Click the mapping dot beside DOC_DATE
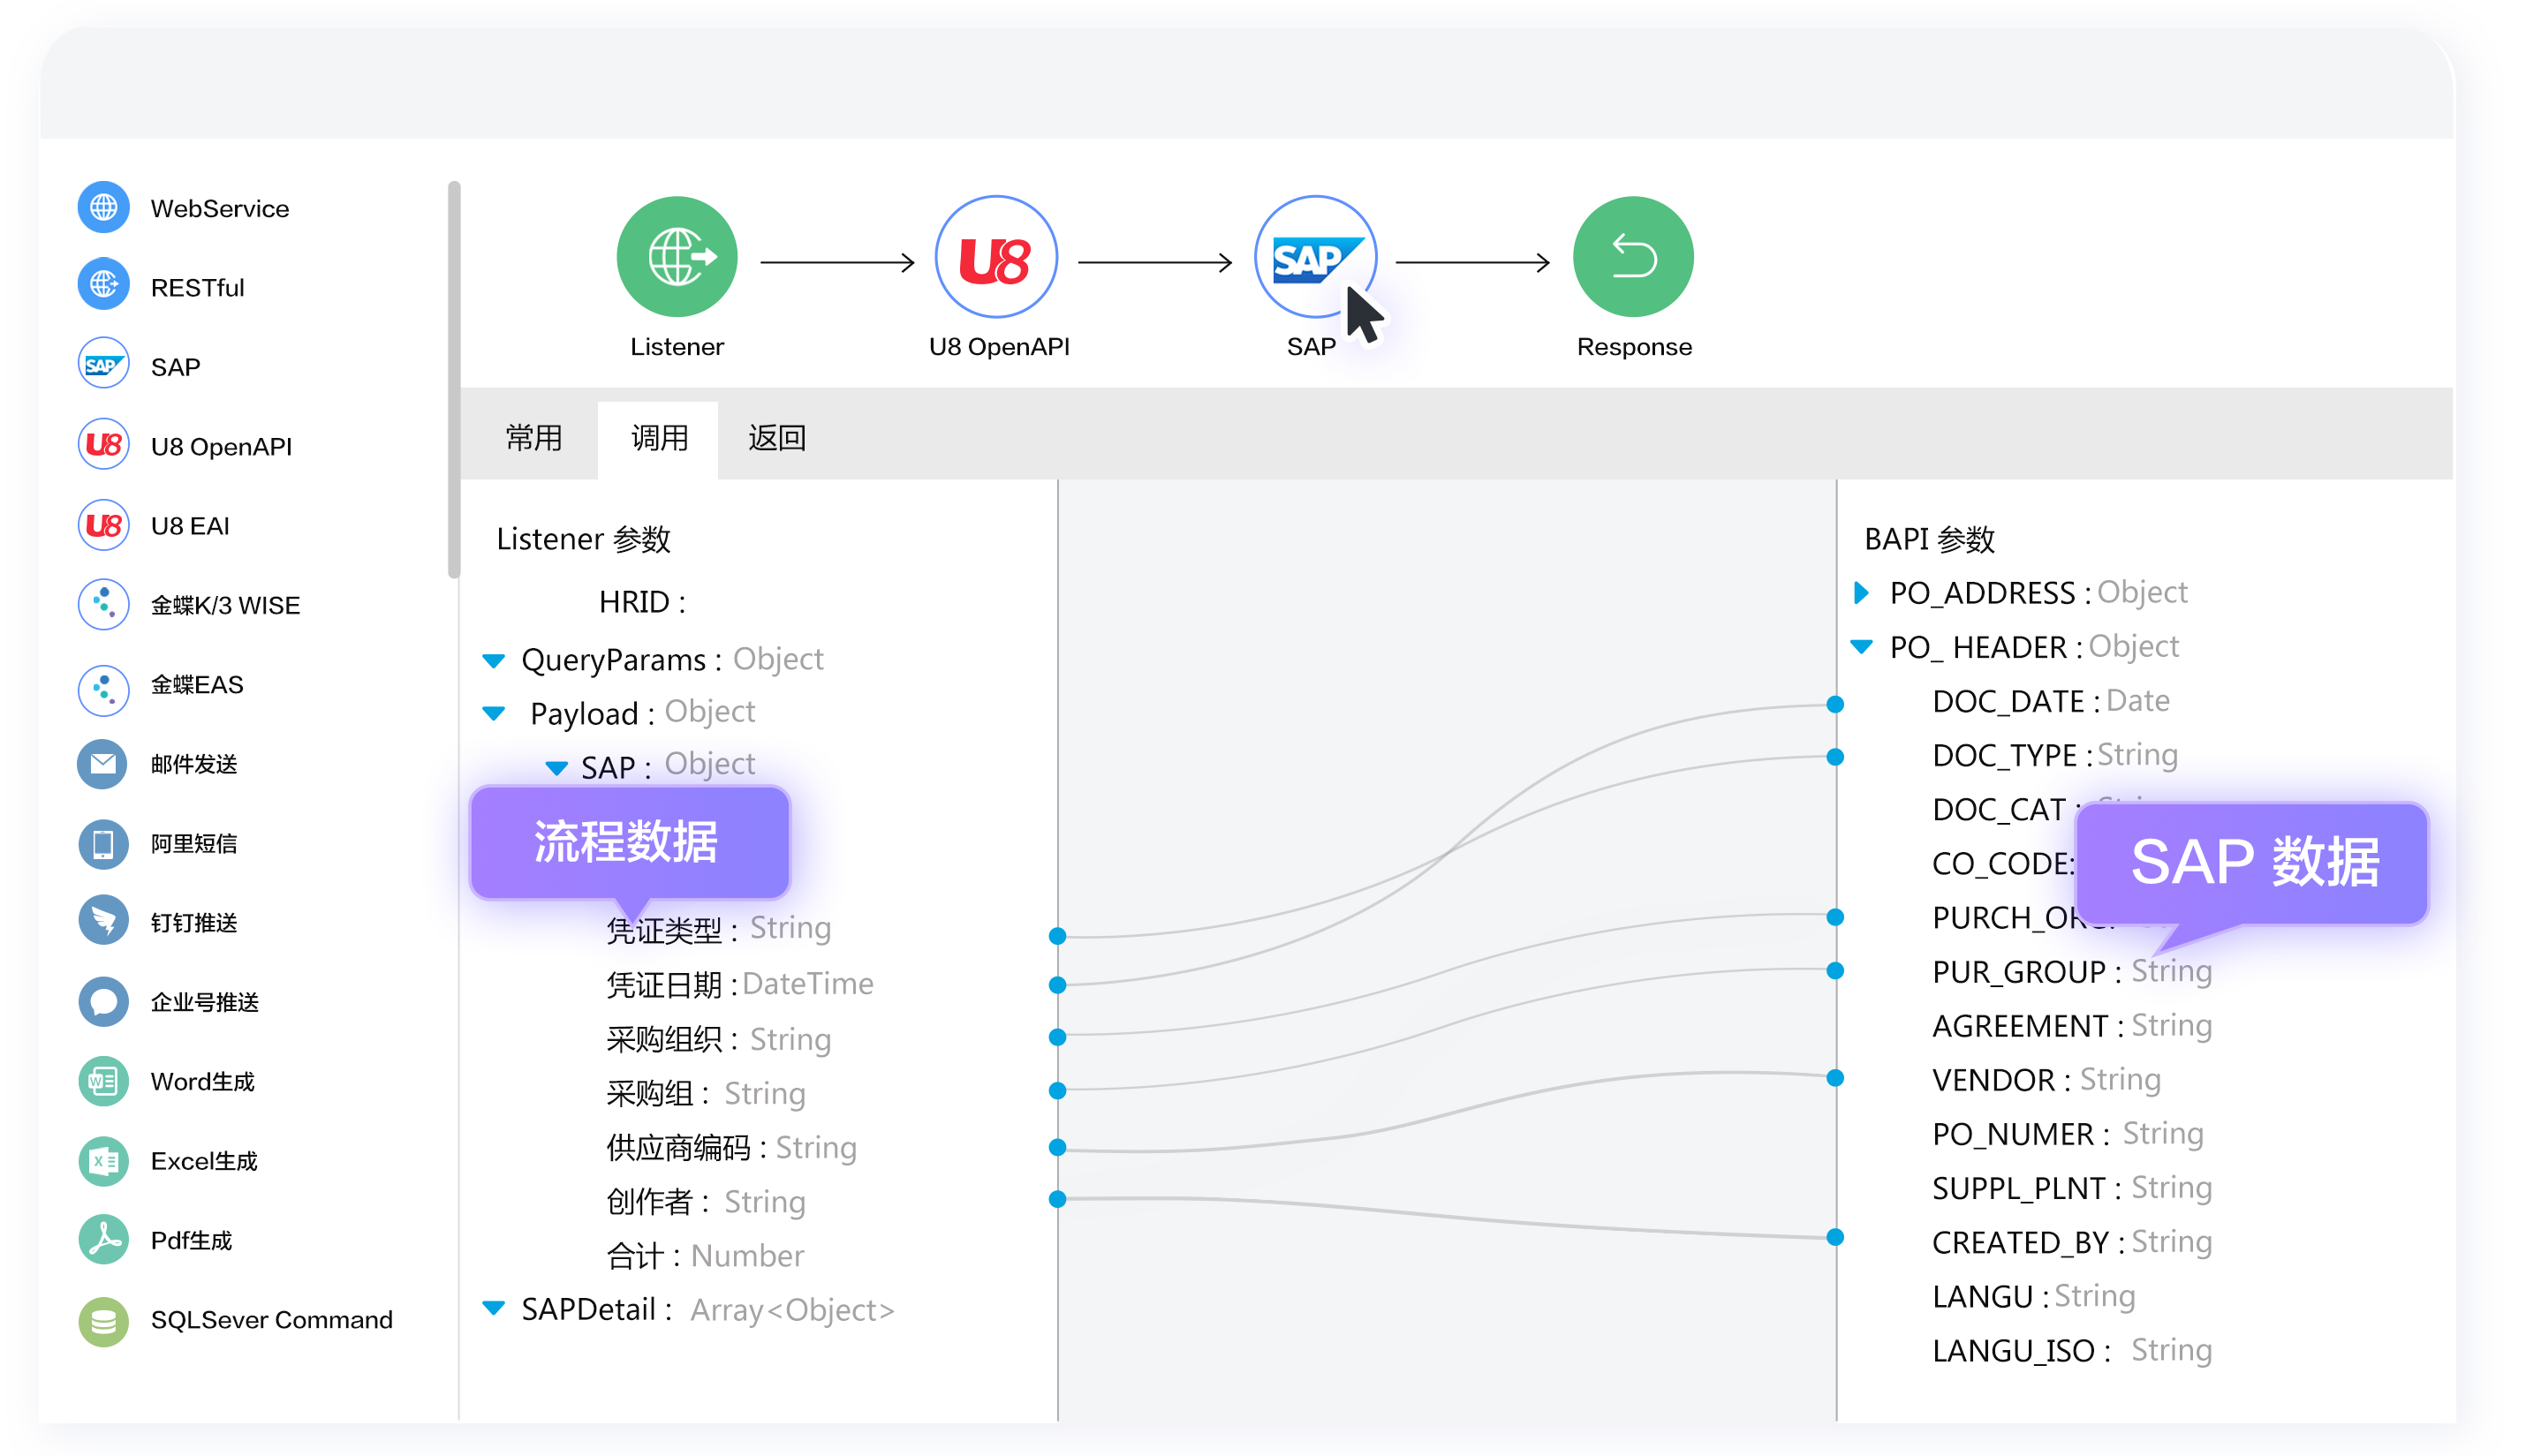Viewport: 2526px width, 1456px height. [x=1835, y=704]
